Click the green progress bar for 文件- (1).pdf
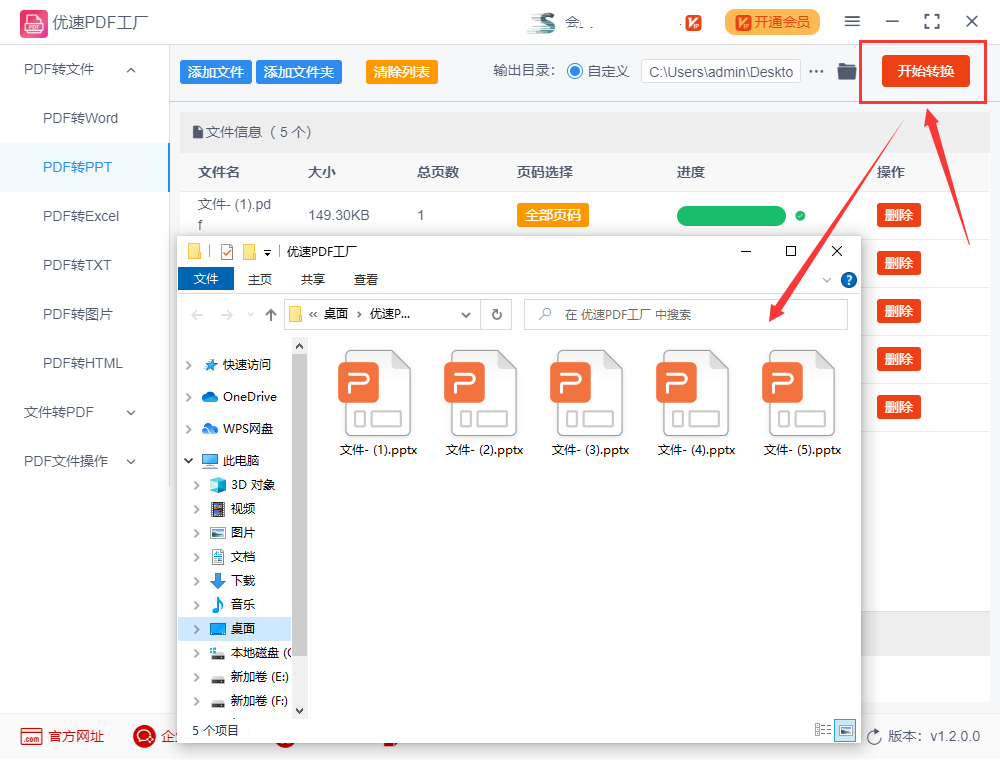The image size is (1000, 760). tap(731, 216)
